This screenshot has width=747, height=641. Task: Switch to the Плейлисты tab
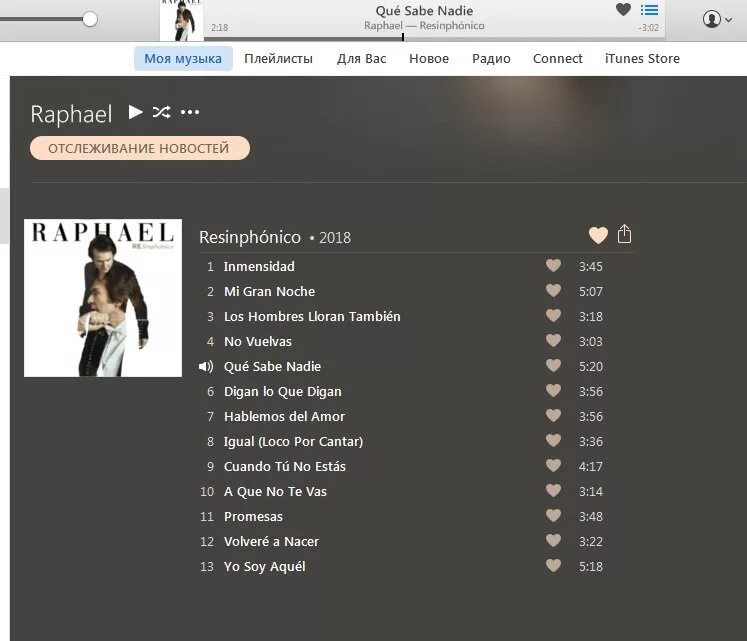click(278, 59)
